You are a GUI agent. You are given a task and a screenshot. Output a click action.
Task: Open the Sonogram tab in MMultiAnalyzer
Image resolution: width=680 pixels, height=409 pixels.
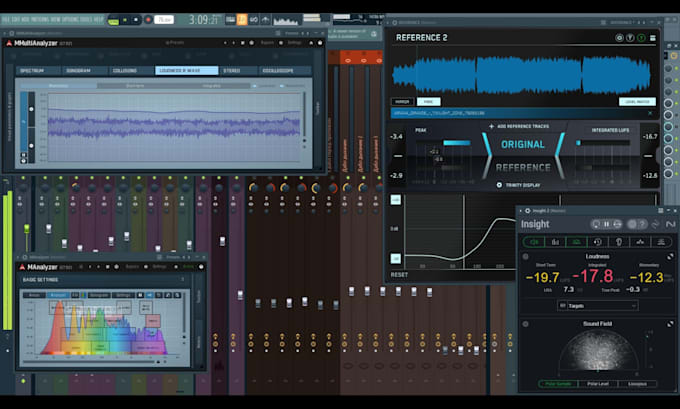click(x=85, y=71)
